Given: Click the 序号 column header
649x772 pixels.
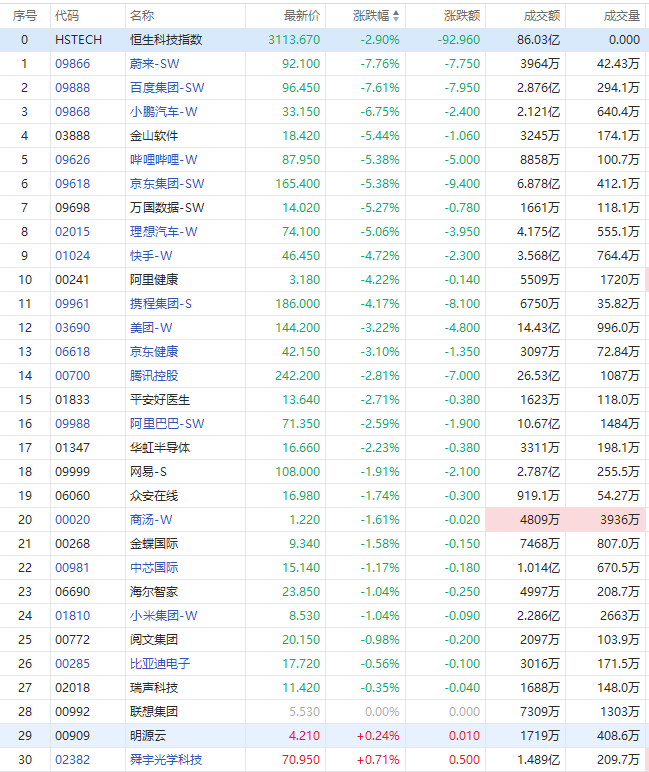Looking at the screenshot, I should point(25,16).
